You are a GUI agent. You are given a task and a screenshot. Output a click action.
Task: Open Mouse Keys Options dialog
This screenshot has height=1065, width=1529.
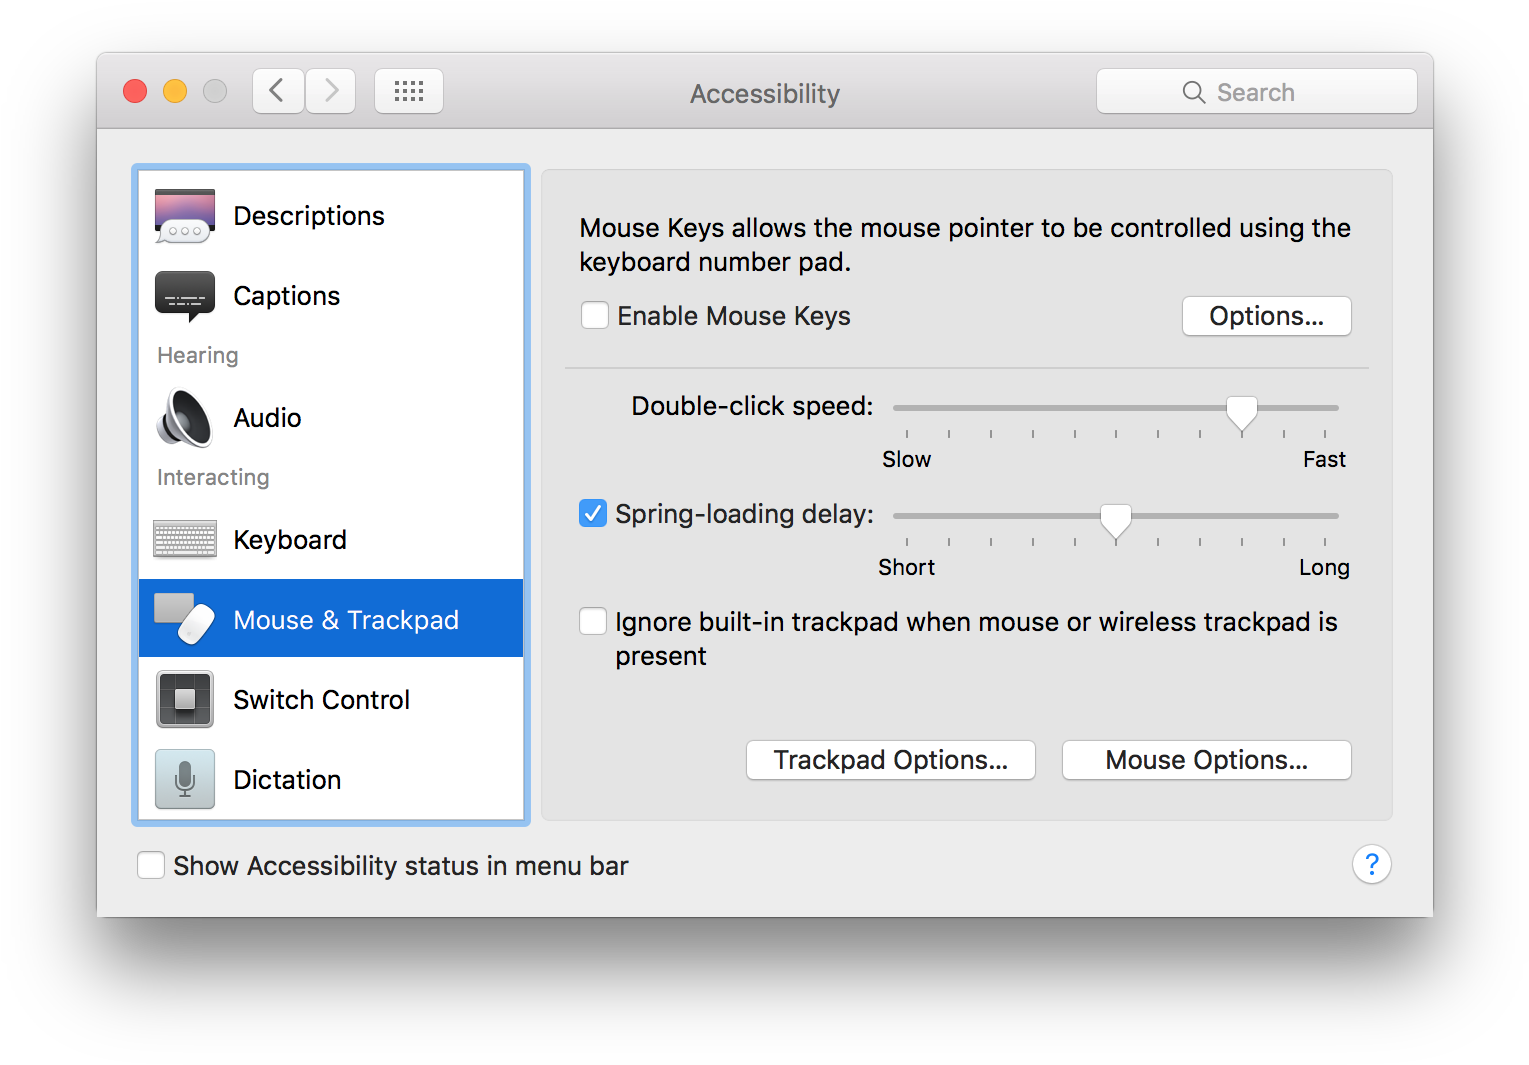[1266, 315]
